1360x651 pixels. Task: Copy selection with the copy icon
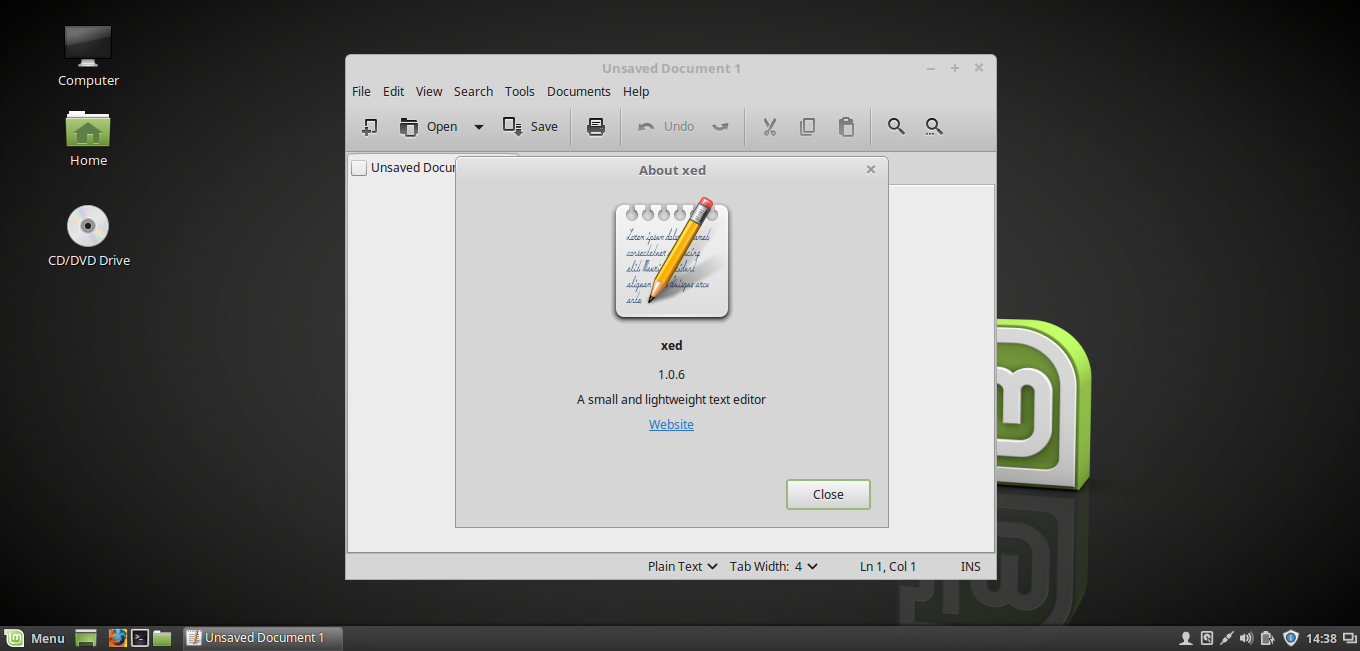[x=807, y=127]
